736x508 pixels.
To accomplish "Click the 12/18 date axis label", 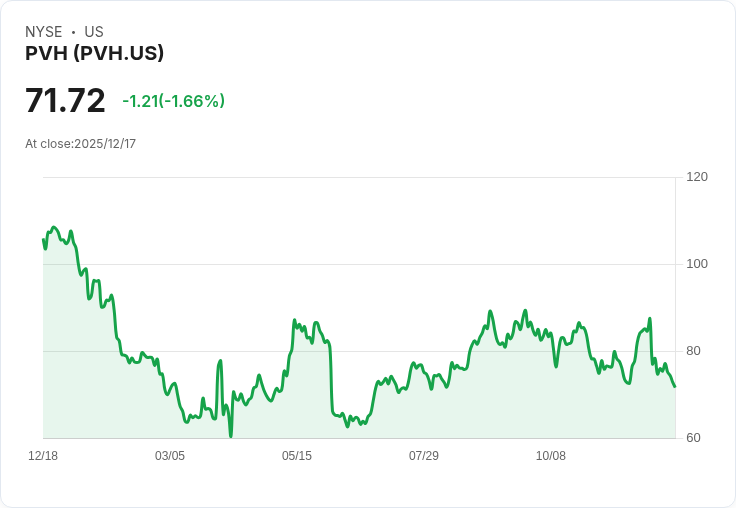I will [43, 456].
